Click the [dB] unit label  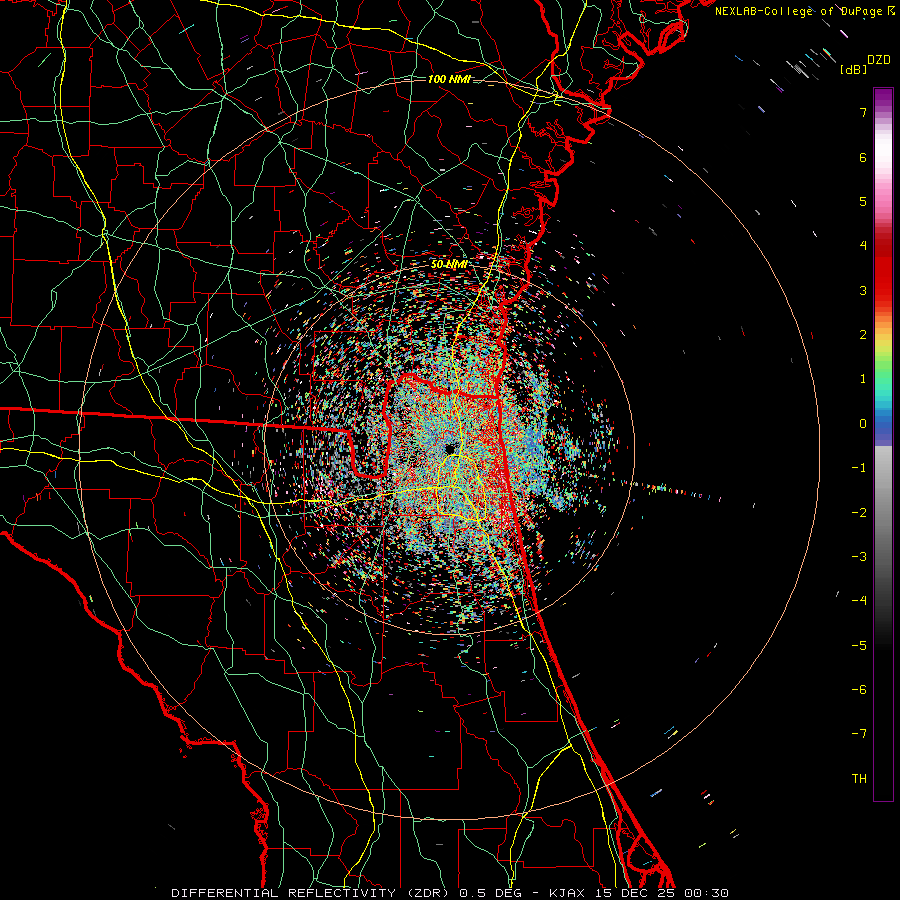(854, 69)
